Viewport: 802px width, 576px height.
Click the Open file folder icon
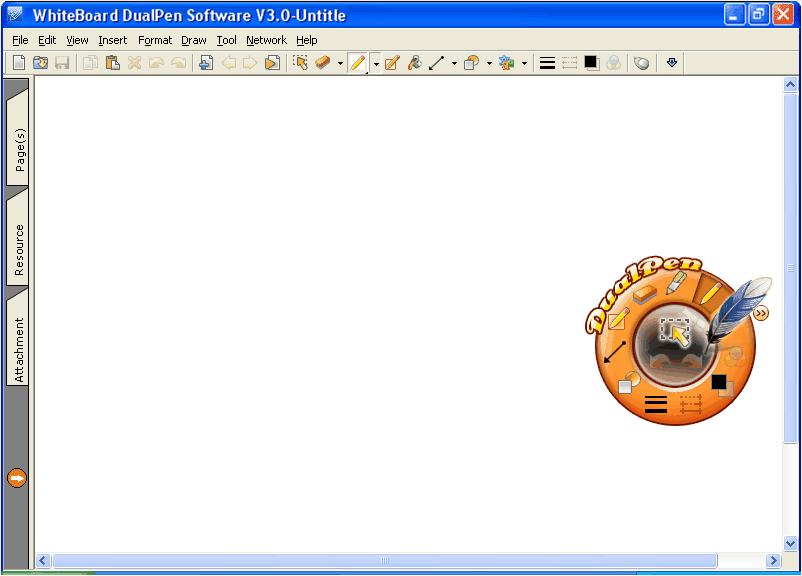pyautogui.click(x=40, y=63)
